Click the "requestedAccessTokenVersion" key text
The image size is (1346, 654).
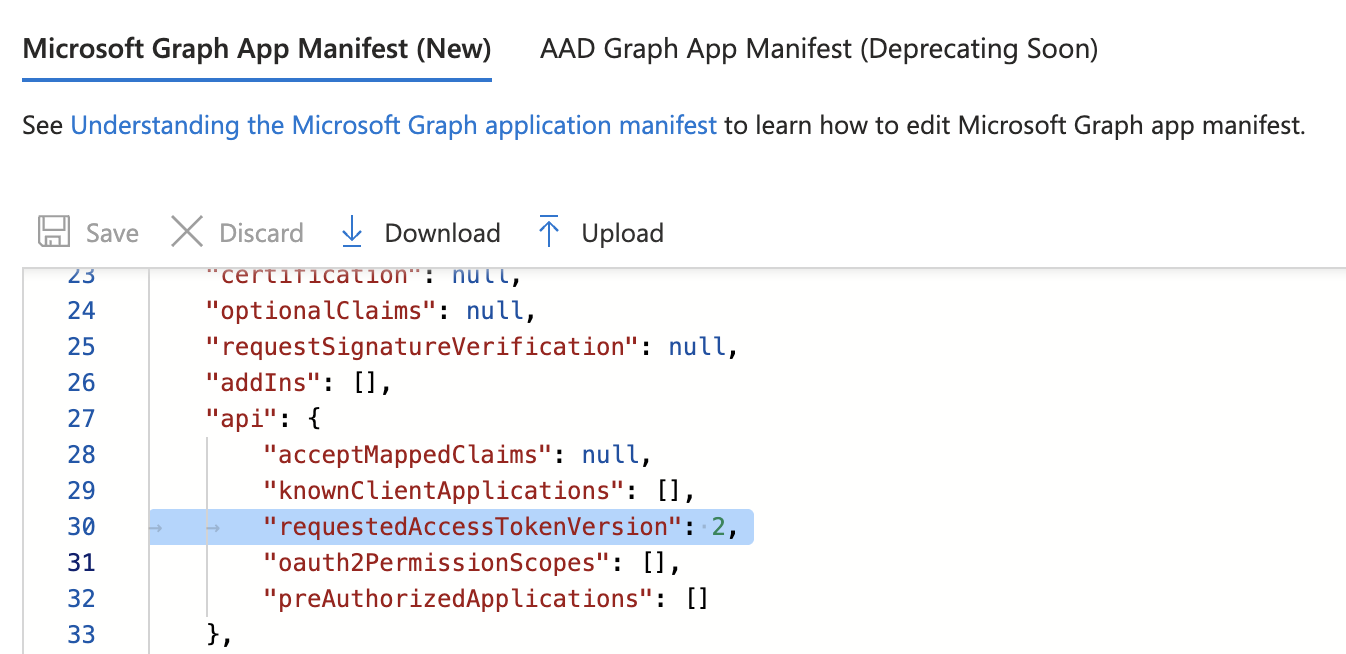coord(473,526)
